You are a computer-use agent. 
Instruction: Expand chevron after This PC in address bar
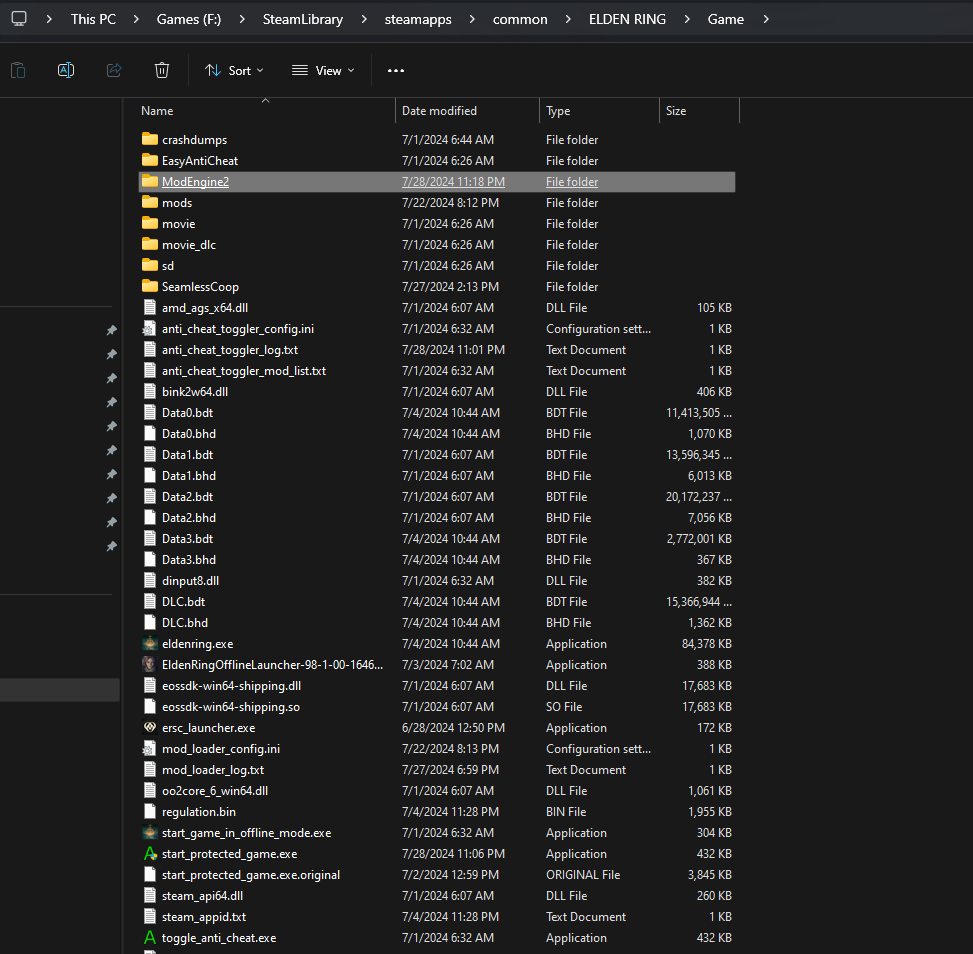[x=136, y=19]
